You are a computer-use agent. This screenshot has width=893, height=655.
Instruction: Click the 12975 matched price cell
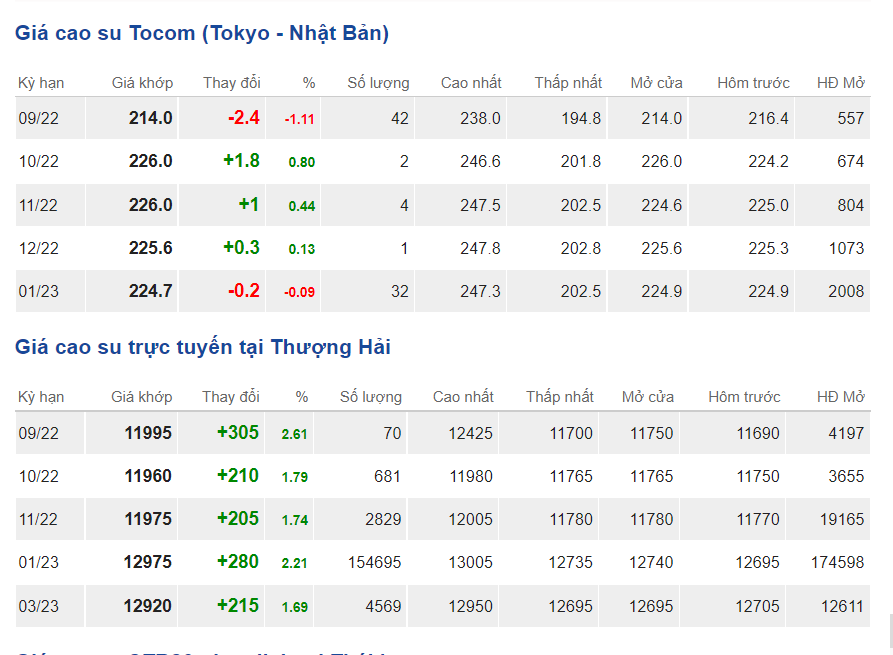(x=148, y=562)
